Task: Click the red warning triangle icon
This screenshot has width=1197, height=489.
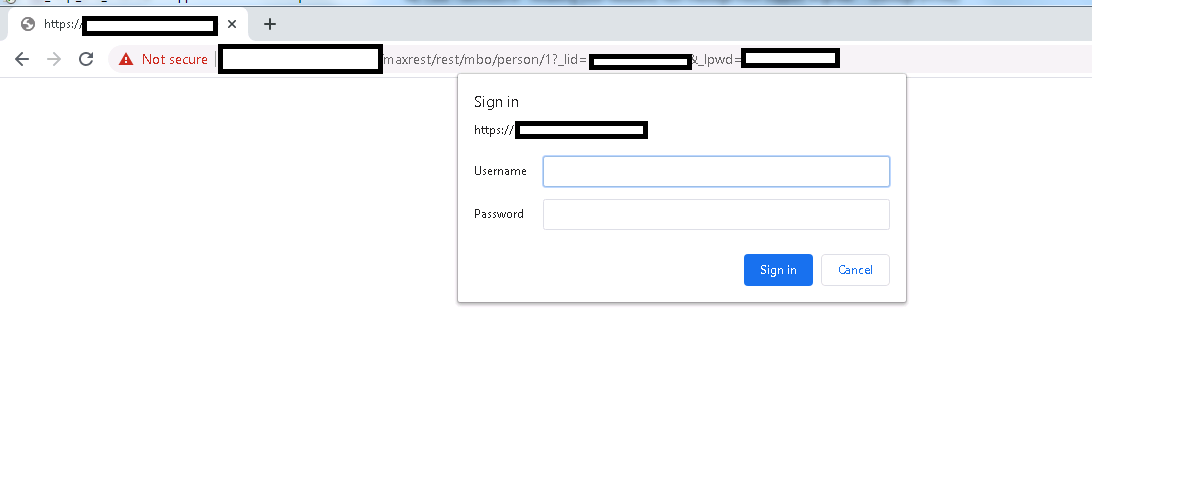Action: 126,60
